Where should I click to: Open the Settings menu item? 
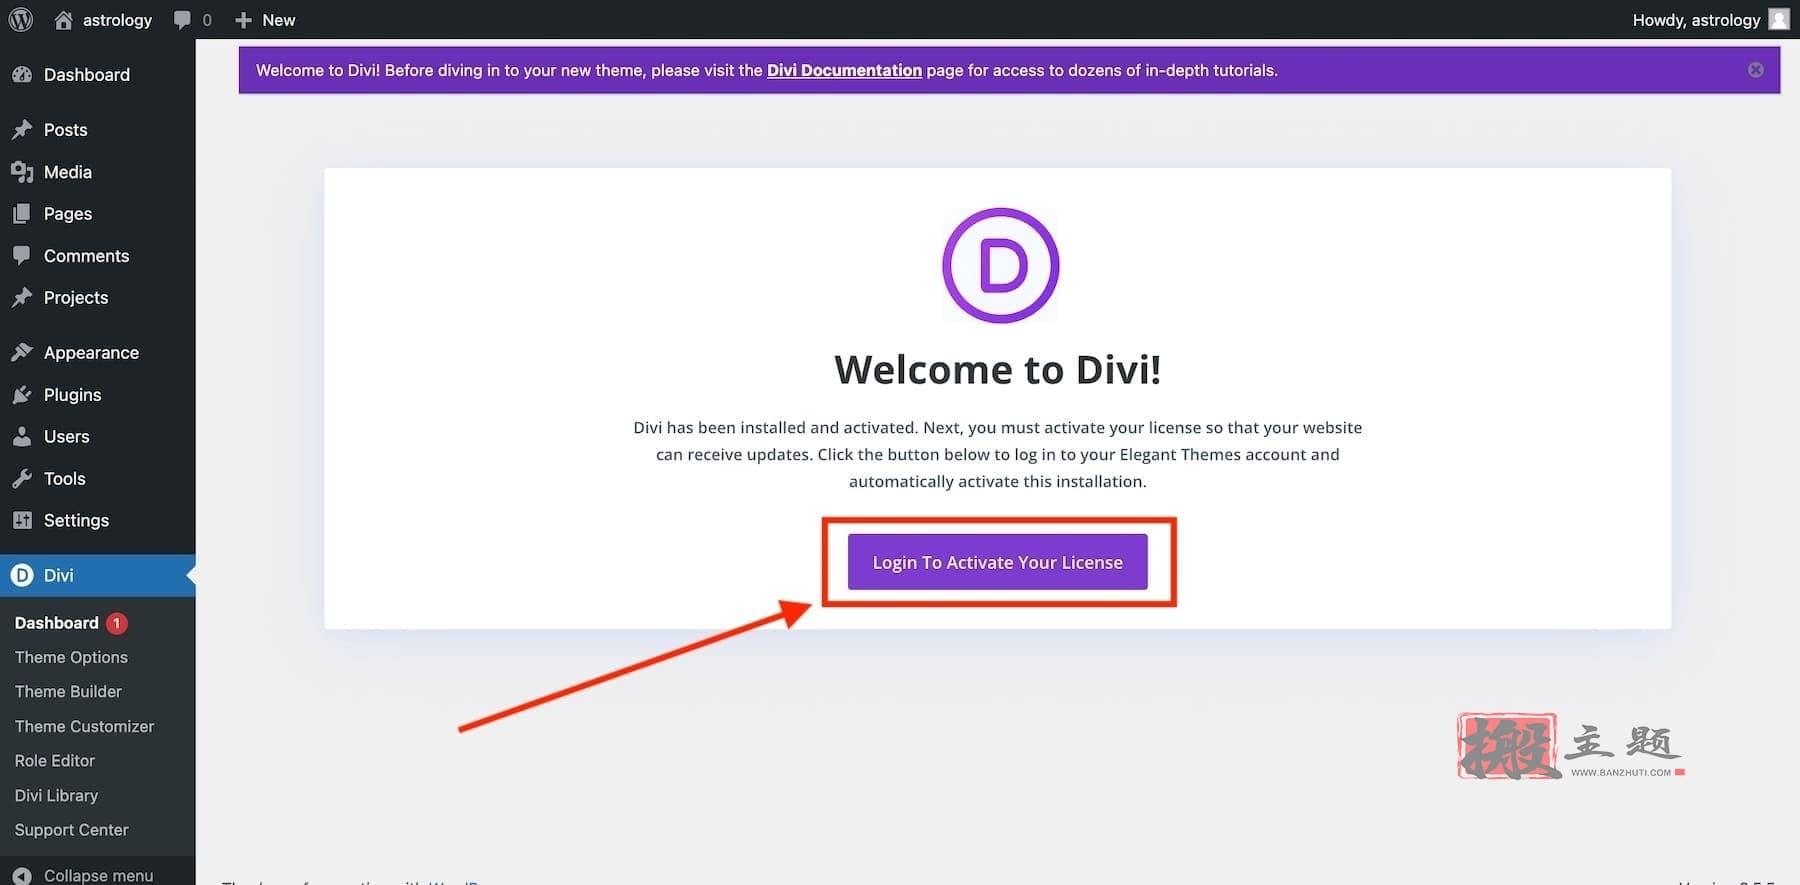click(x=76, y=520)
